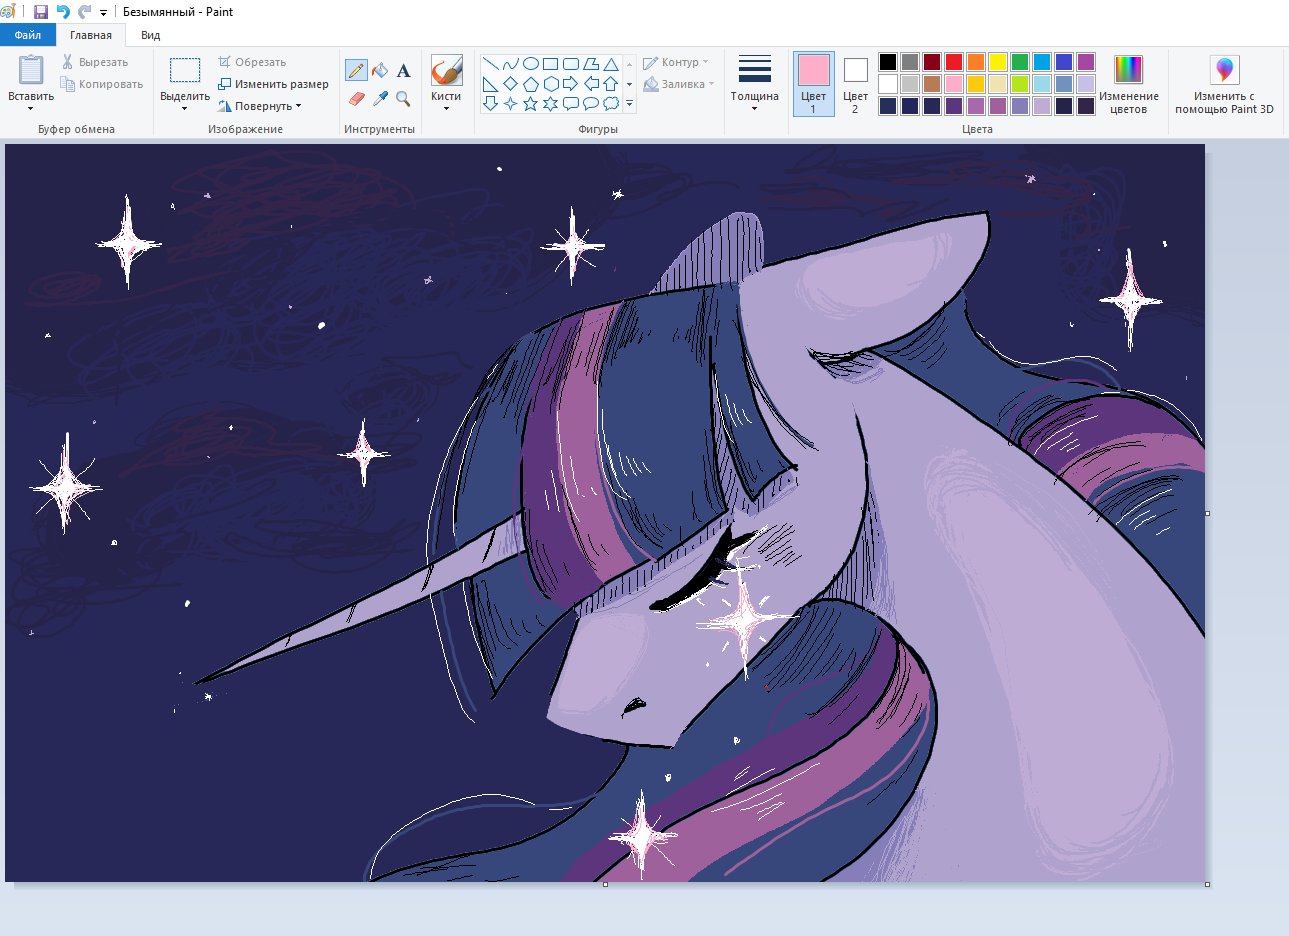Choose the Right triangle shape
Viewport: 1289px width, 936px height.
pyautogui.click(x=491, y=84)
